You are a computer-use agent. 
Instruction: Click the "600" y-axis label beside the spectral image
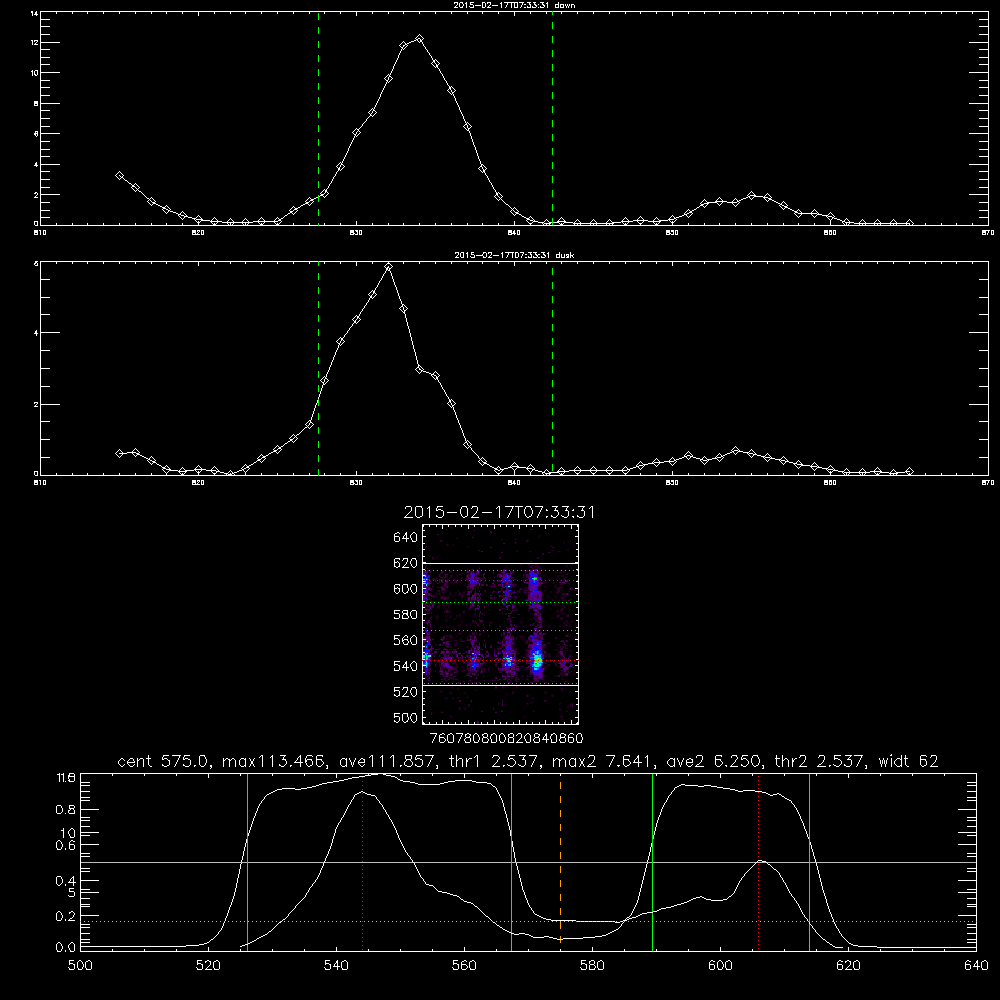point(406,589)
